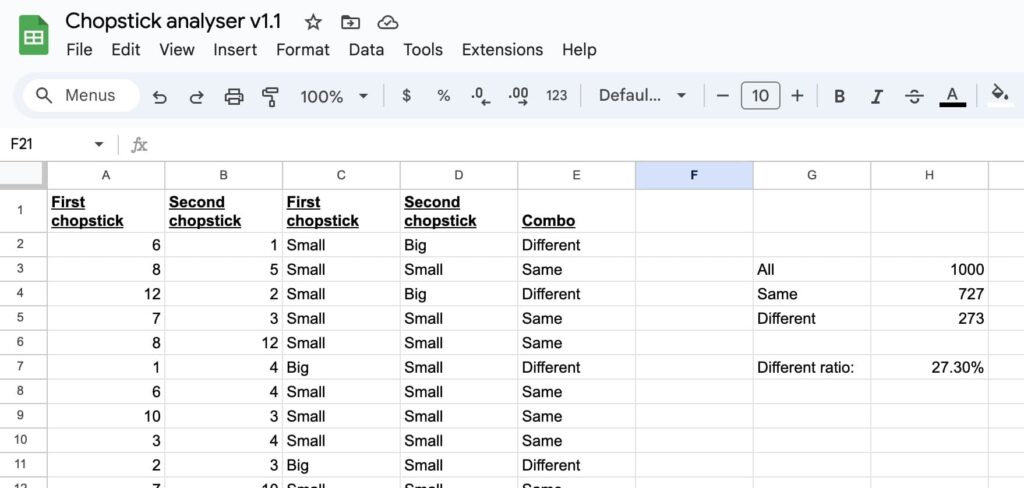Toggle bold formatting
The height and width of the screenshot is (488, 1024).
click(839, 97)
